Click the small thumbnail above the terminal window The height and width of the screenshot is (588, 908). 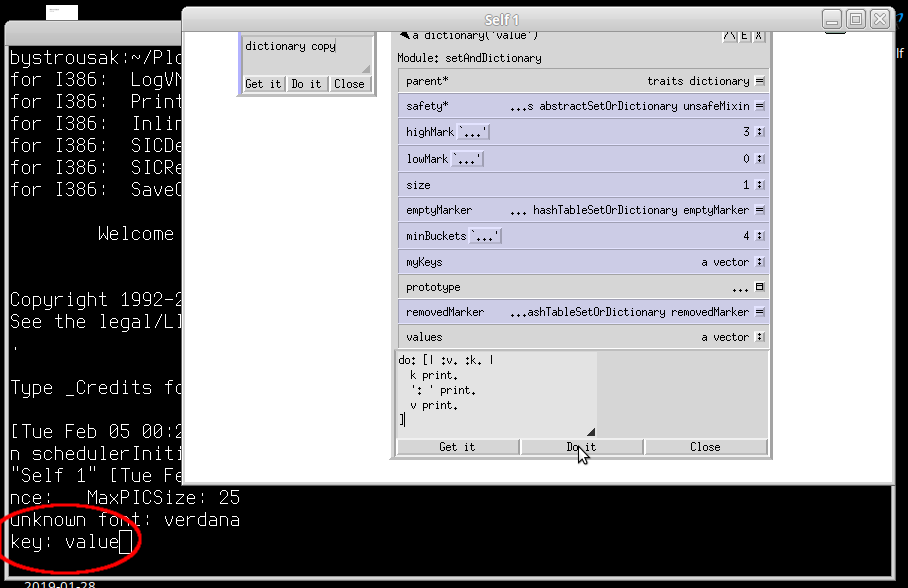click(x=62, y=12)
